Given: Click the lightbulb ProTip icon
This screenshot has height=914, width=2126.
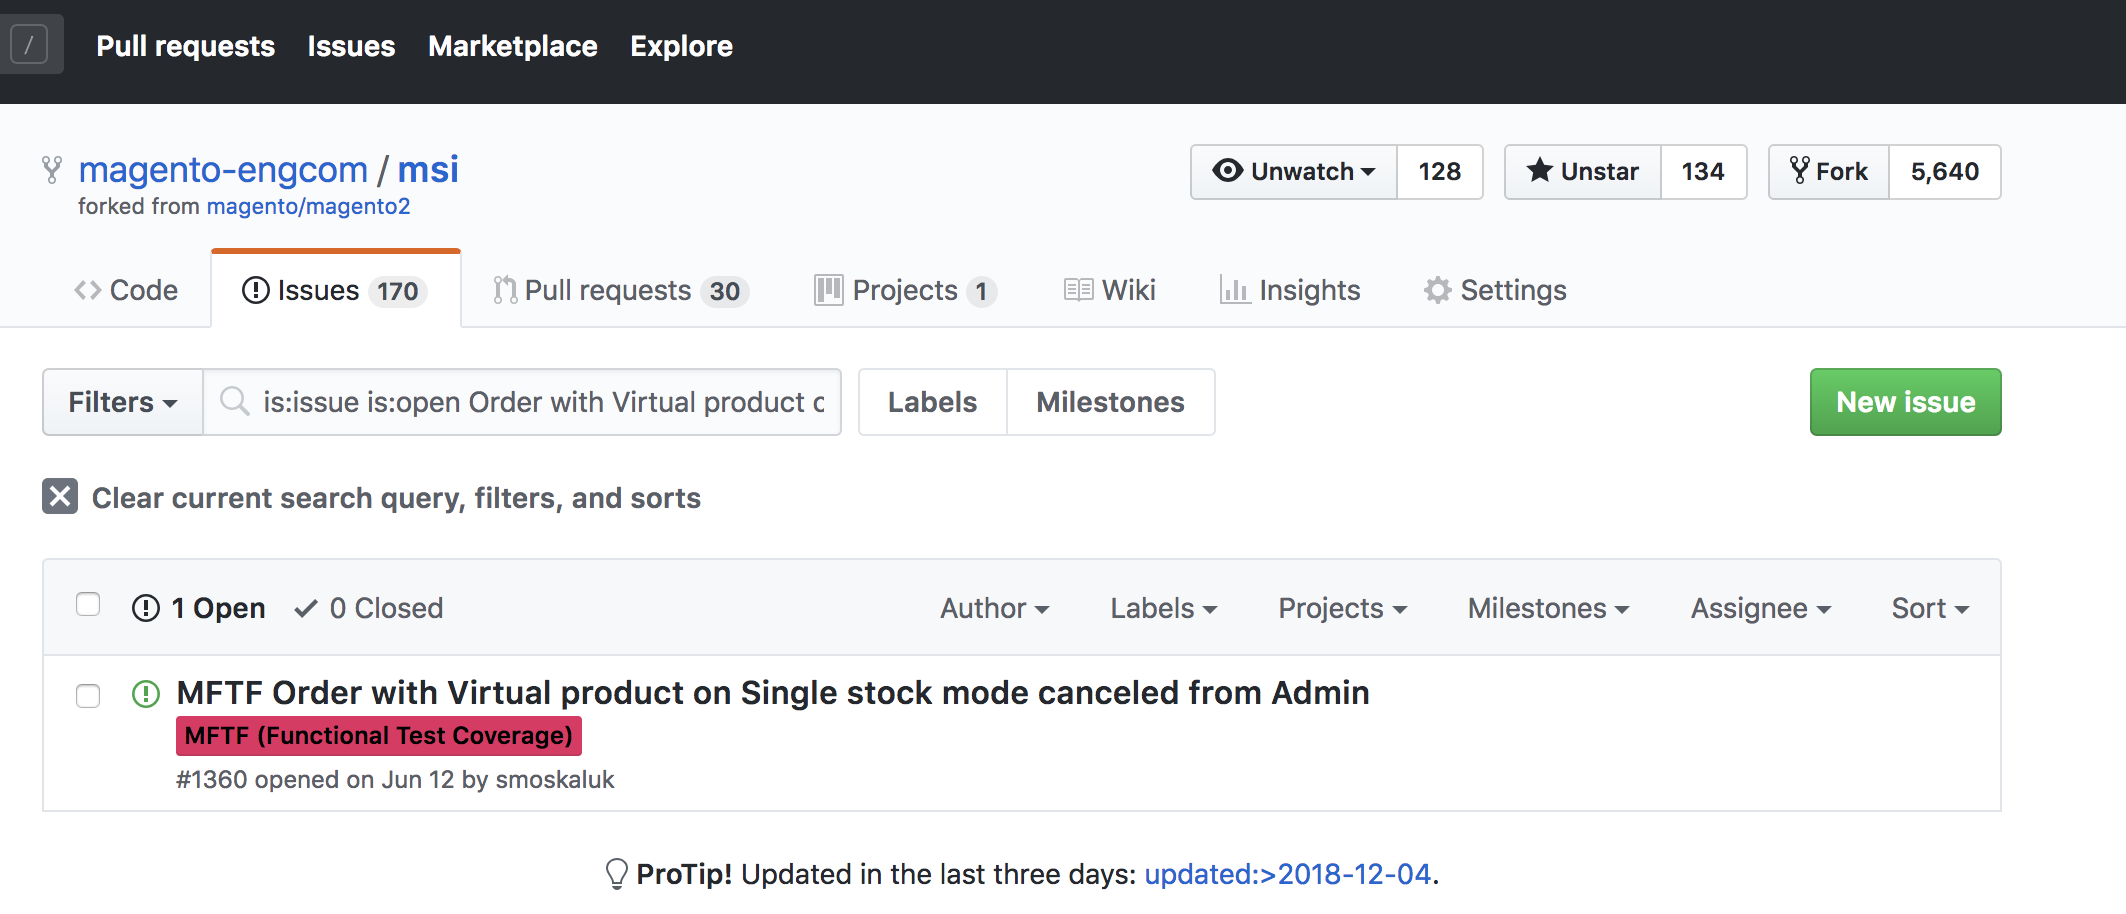Looking at the screenshot, I should point(617,874).
